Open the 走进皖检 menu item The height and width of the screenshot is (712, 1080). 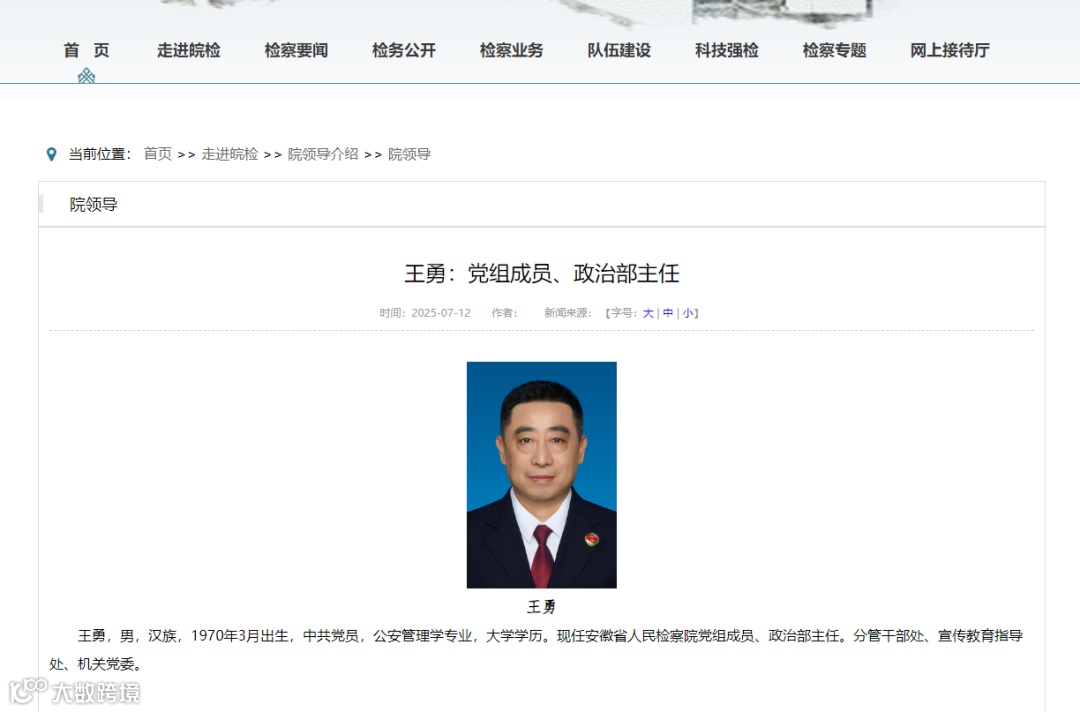tap(189, 50)
